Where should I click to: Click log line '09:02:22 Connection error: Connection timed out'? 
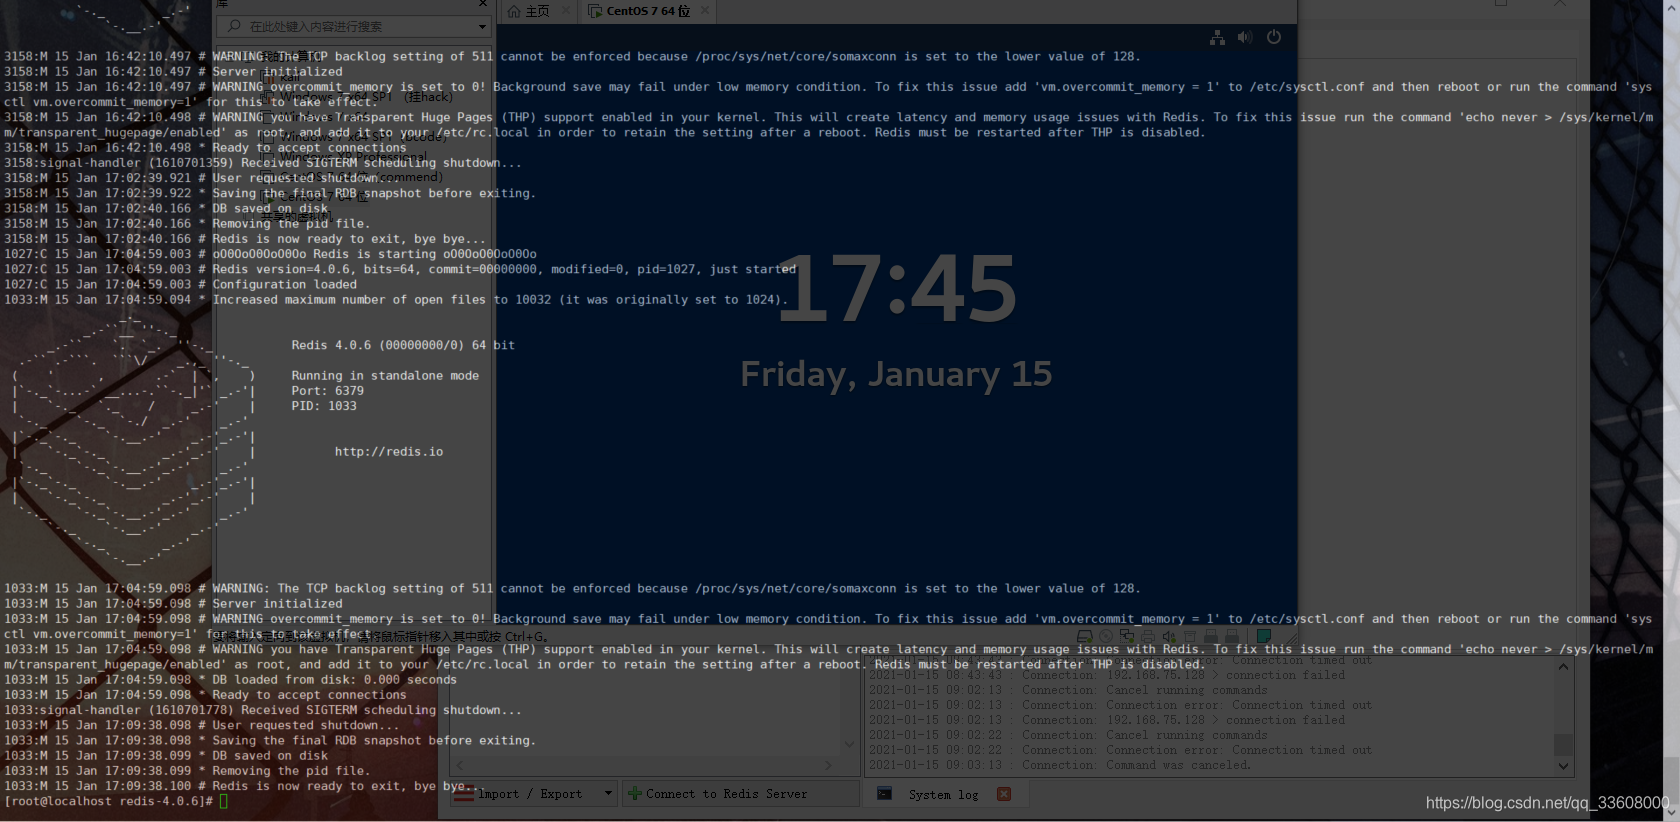1120,750
